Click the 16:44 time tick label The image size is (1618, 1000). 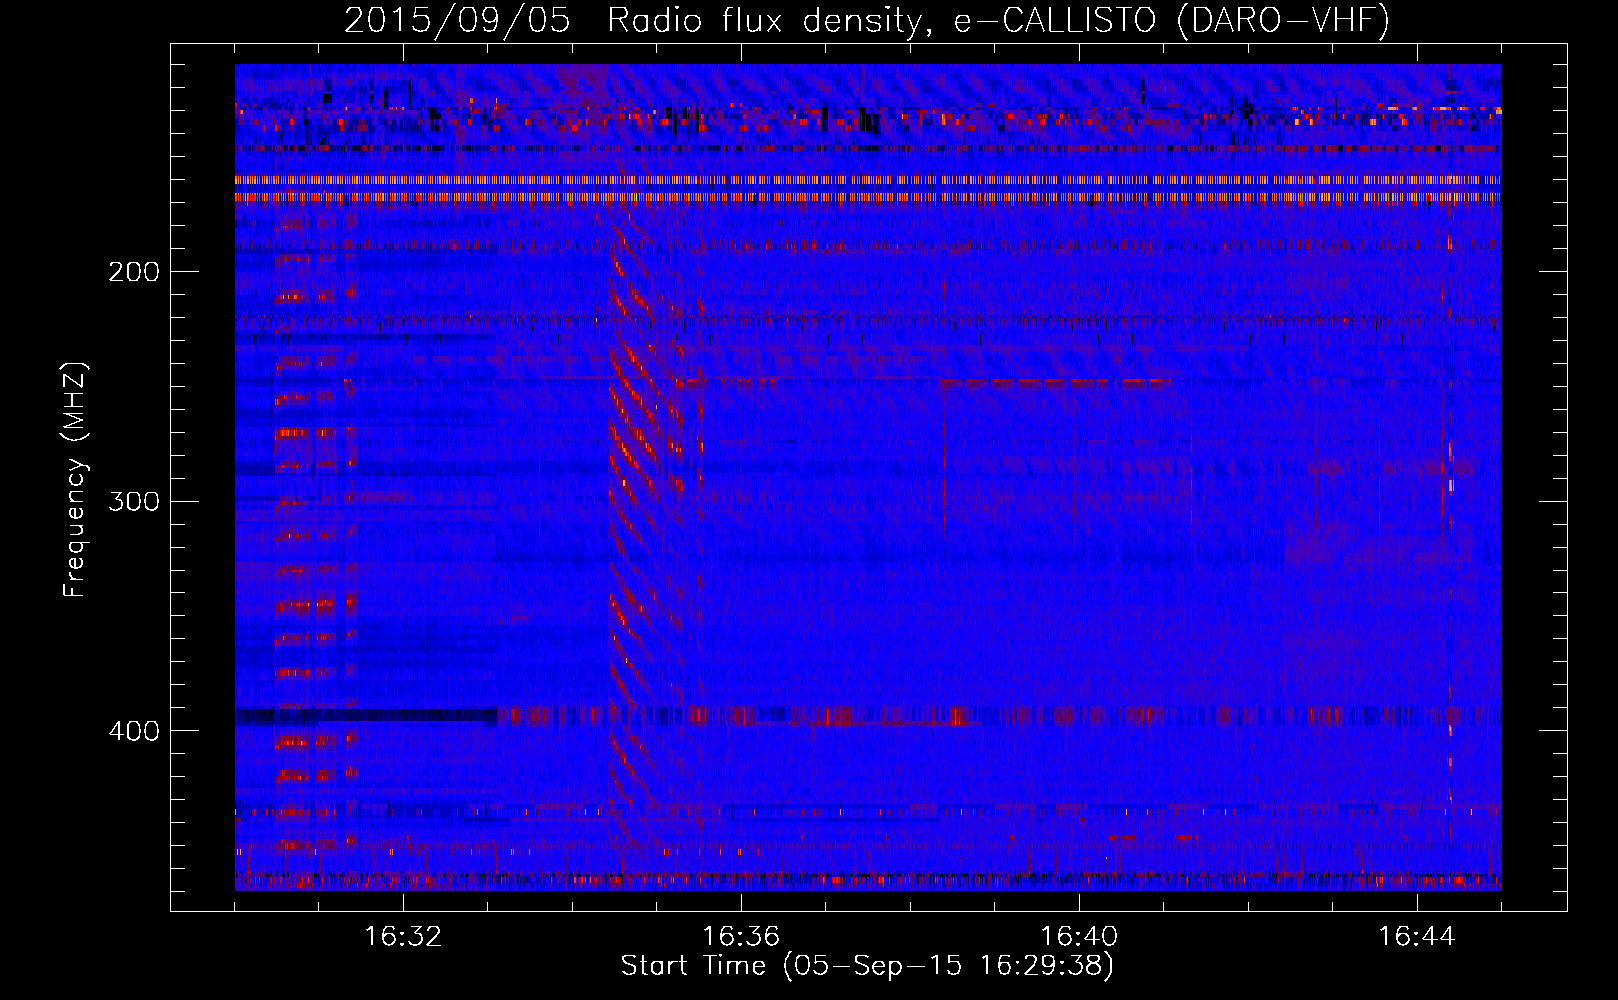[1417, 937]
